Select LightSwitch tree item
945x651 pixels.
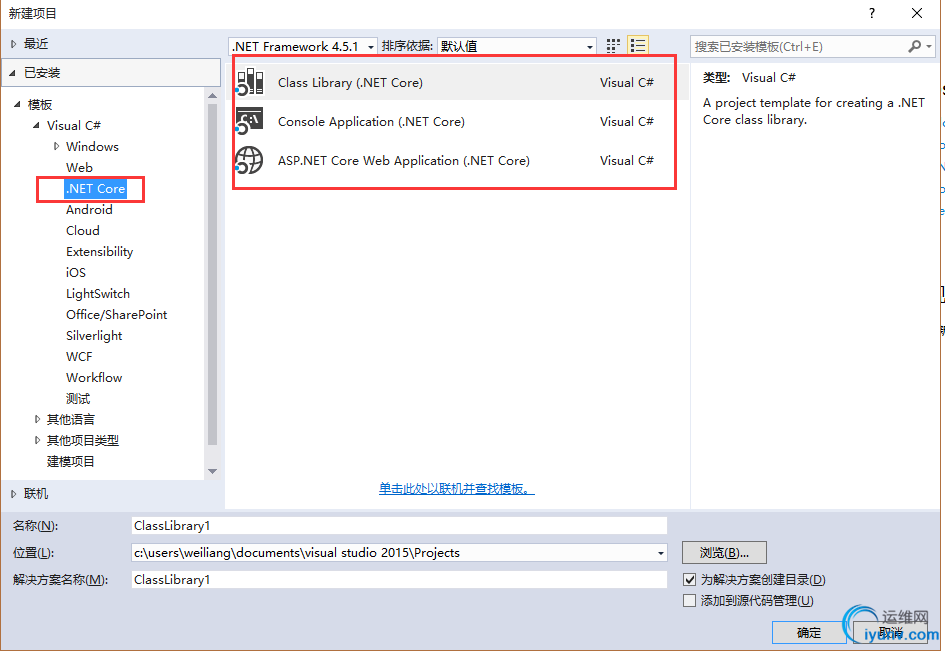point(98,294)
